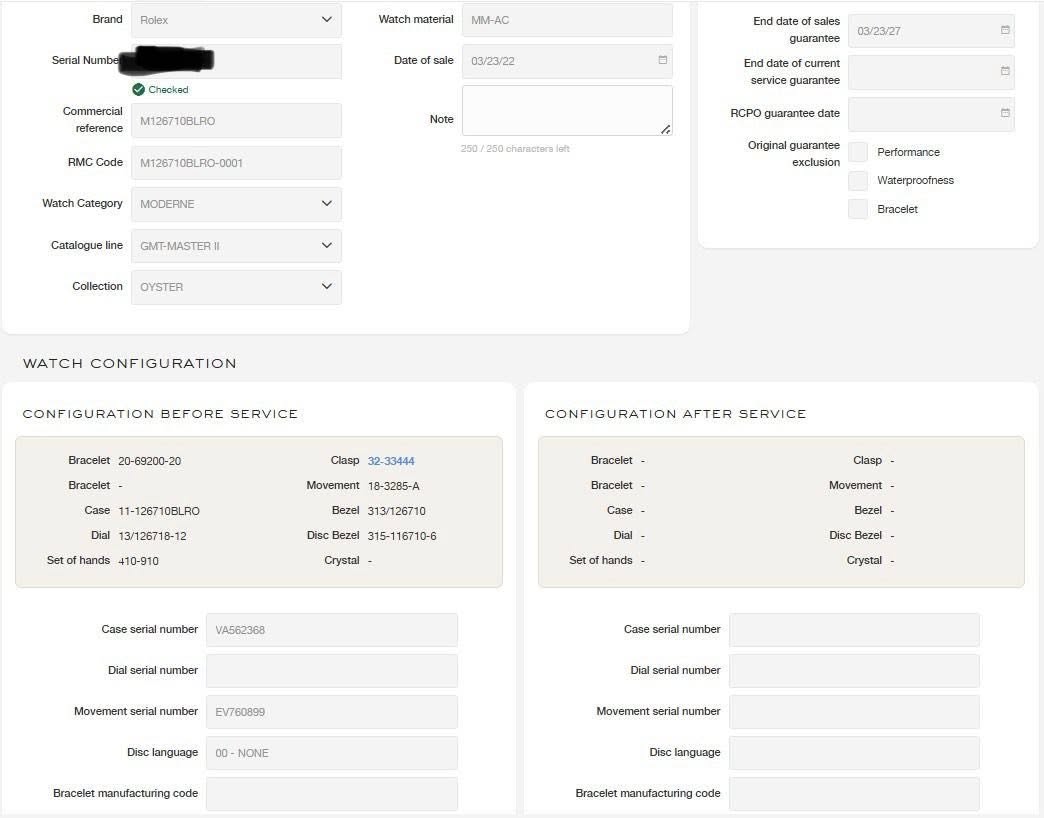
Task: Expand the Brand dropdown showing Rolex
Action: tap(236, 20)
